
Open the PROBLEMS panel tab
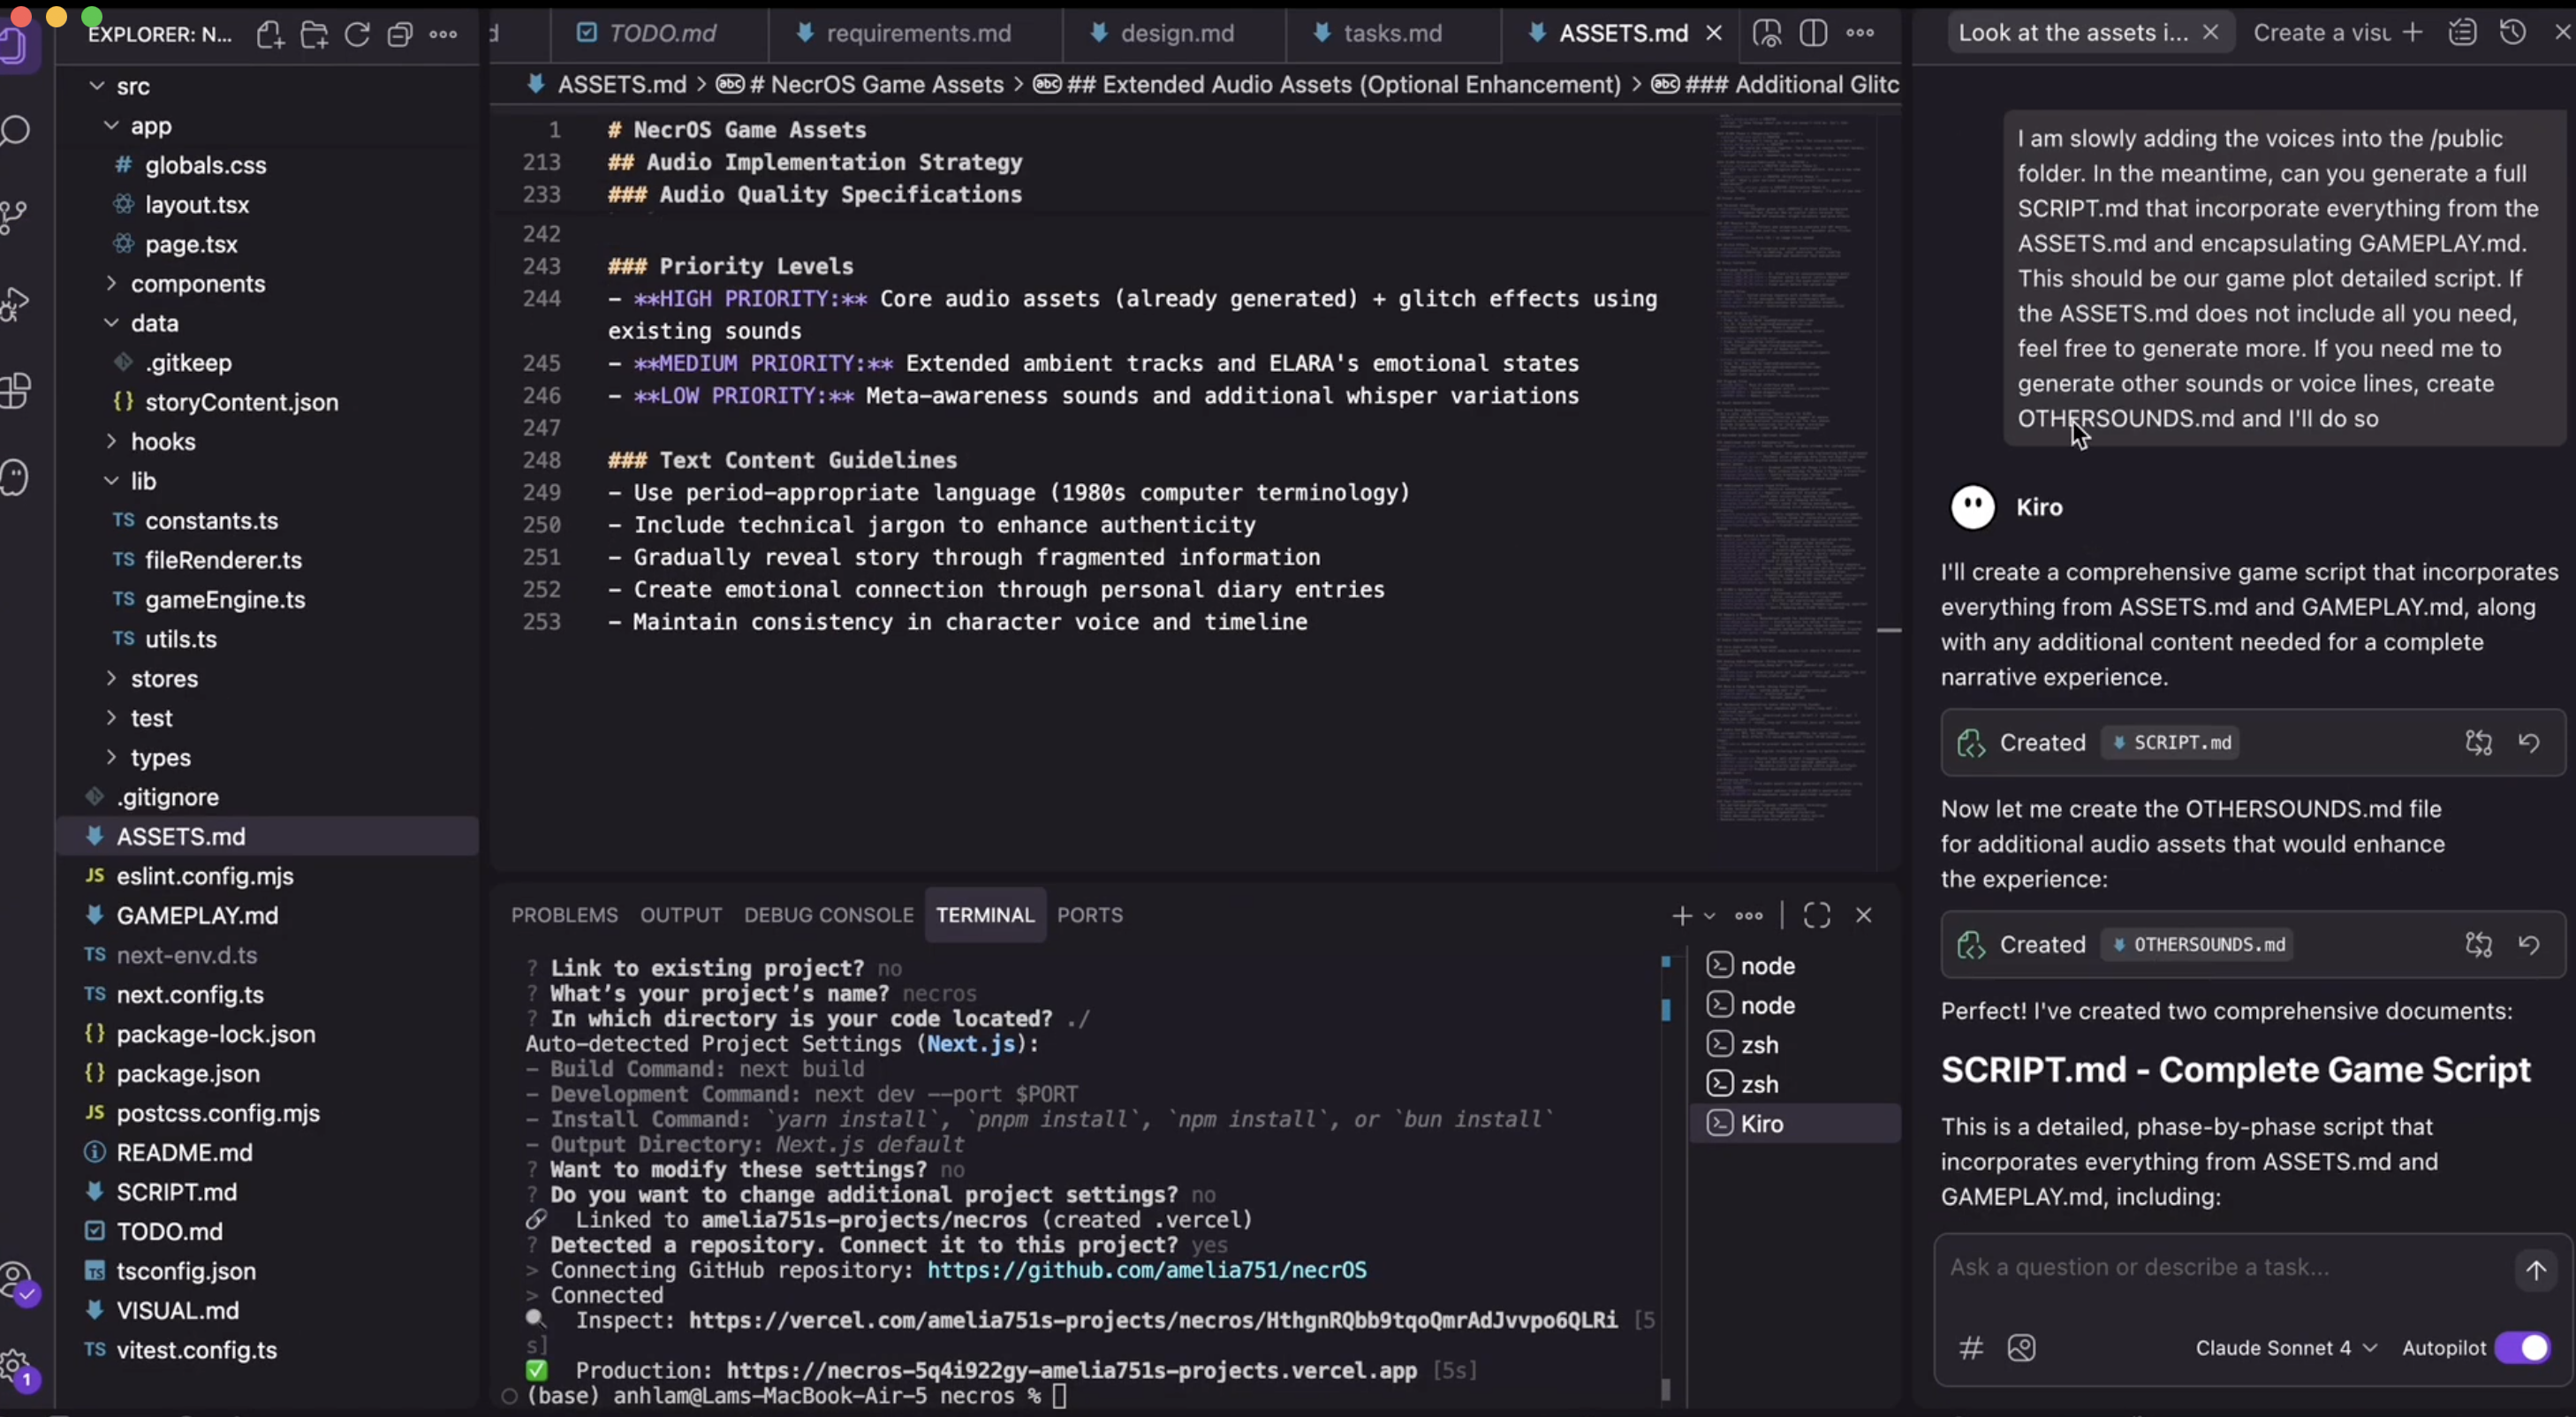(x=564, y=915)
